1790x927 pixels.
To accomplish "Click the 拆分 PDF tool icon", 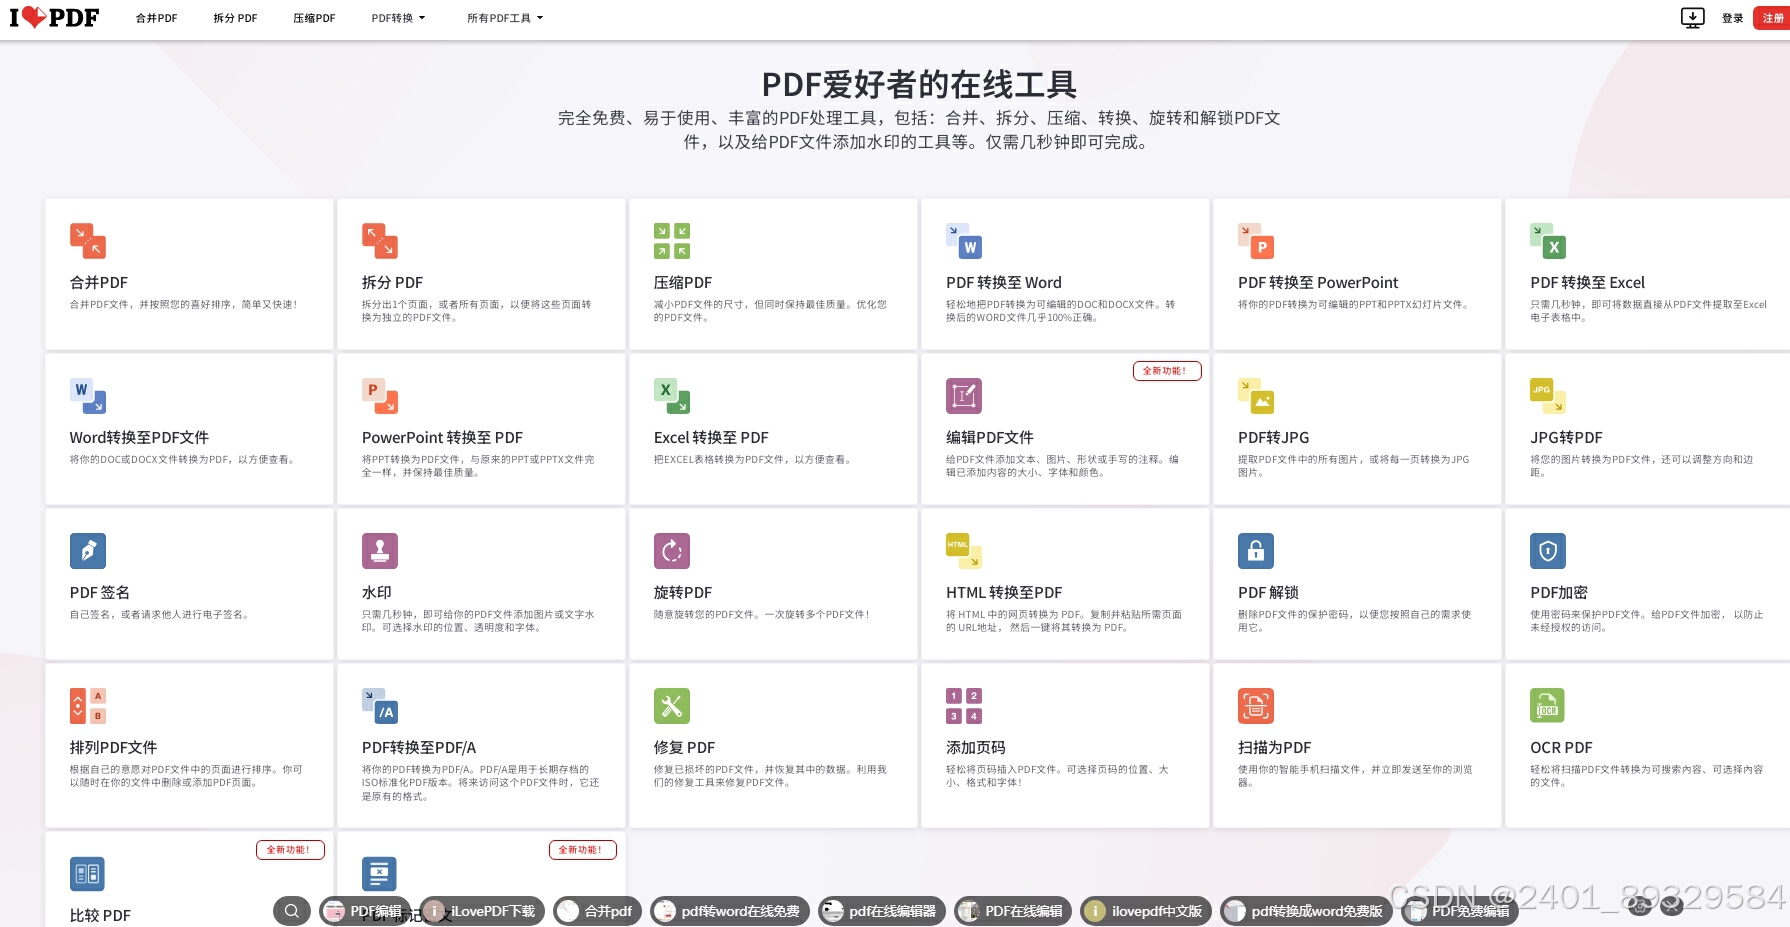I will click(380, 241).
